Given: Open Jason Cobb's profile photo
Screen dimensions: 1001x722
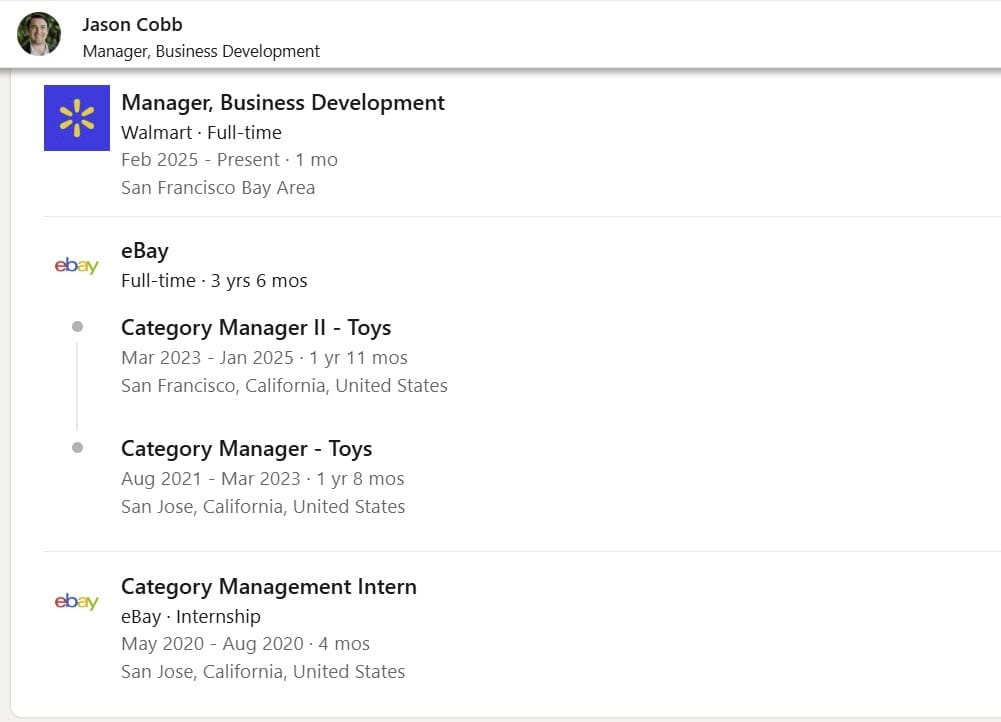Looking at the screenshot, I should [39, 34].
